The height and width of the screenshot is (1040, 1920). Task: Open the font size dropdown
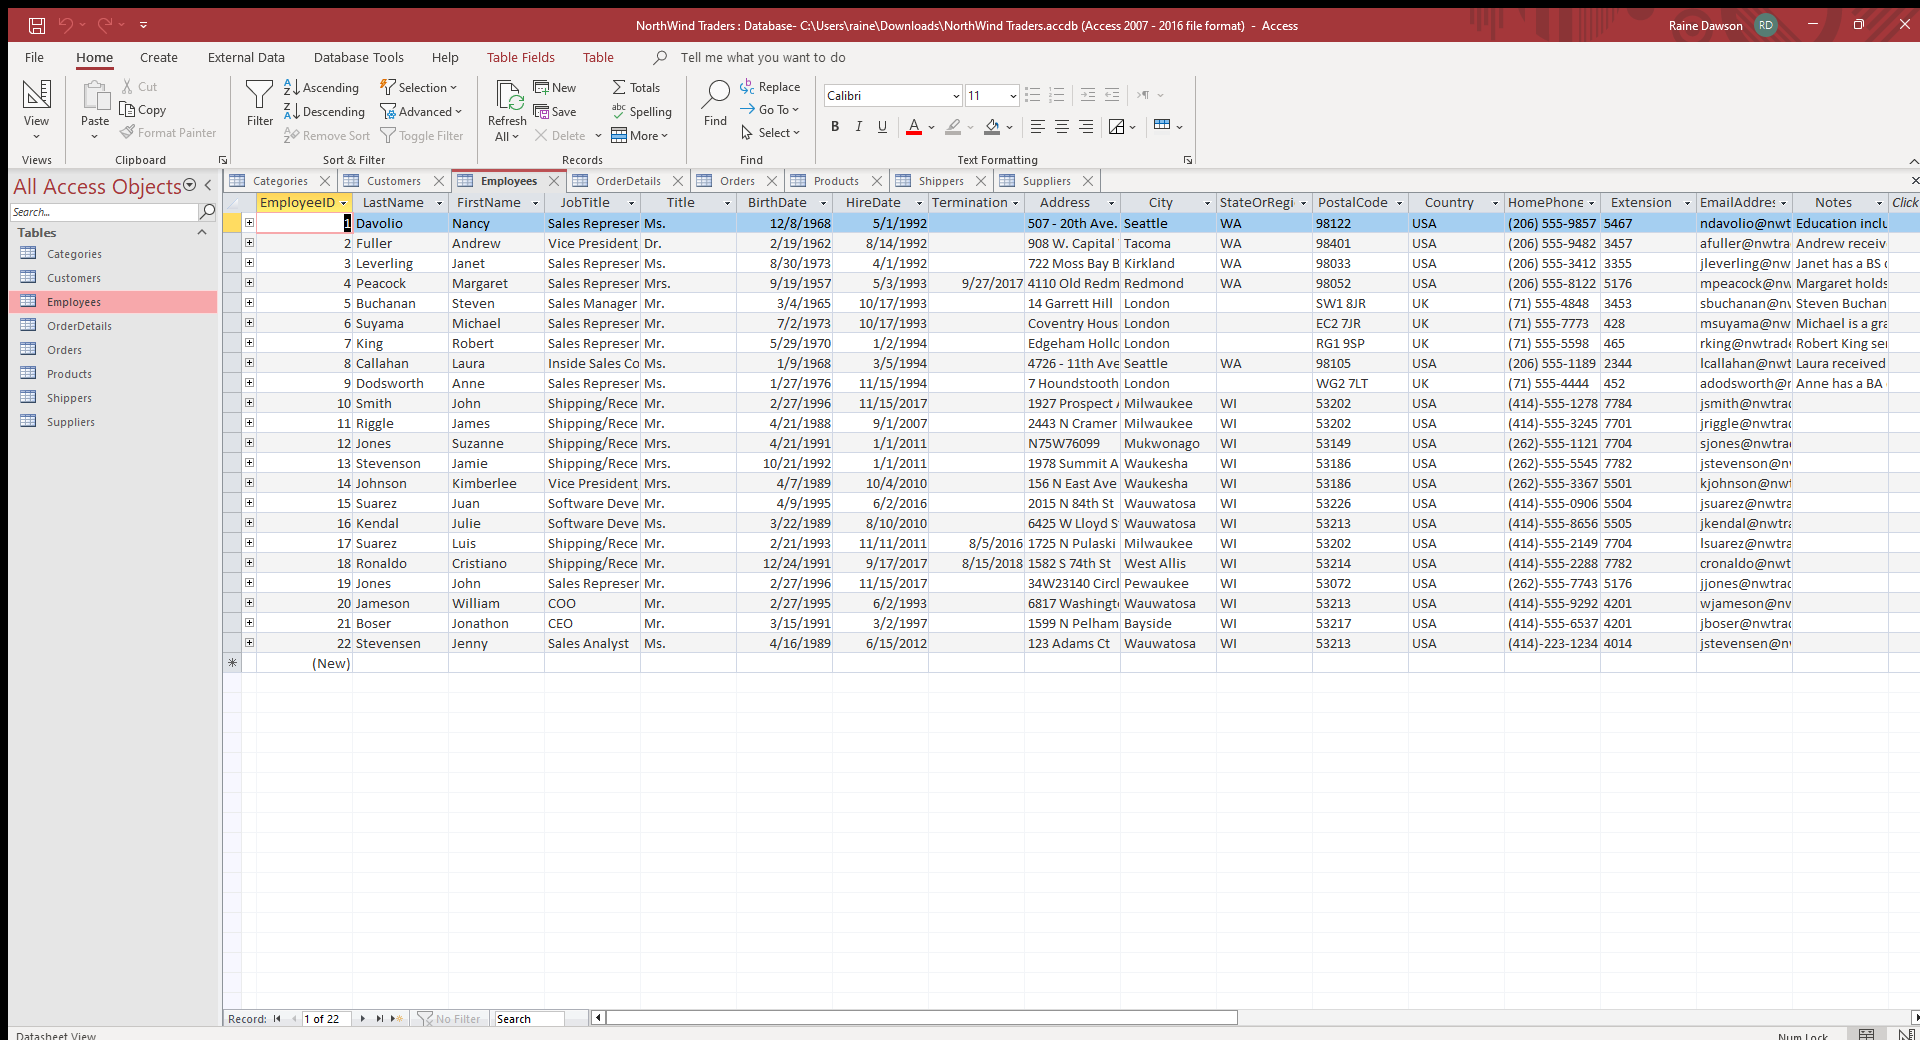(x=1008, y=95)
